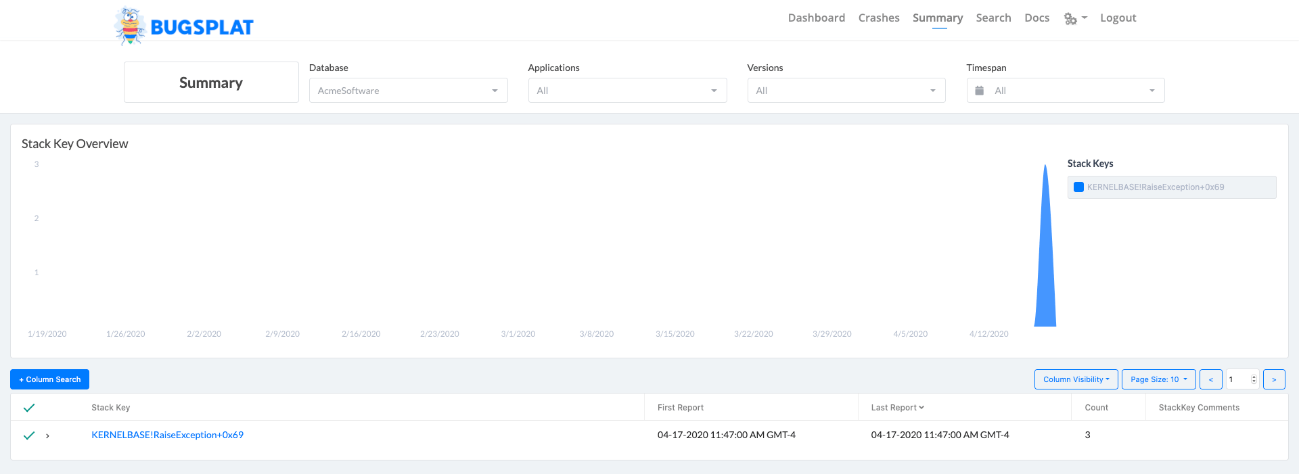This screenshot has height=474, width=1299.
Task: Open the Applications dropdown
Action: click(627, 91)
